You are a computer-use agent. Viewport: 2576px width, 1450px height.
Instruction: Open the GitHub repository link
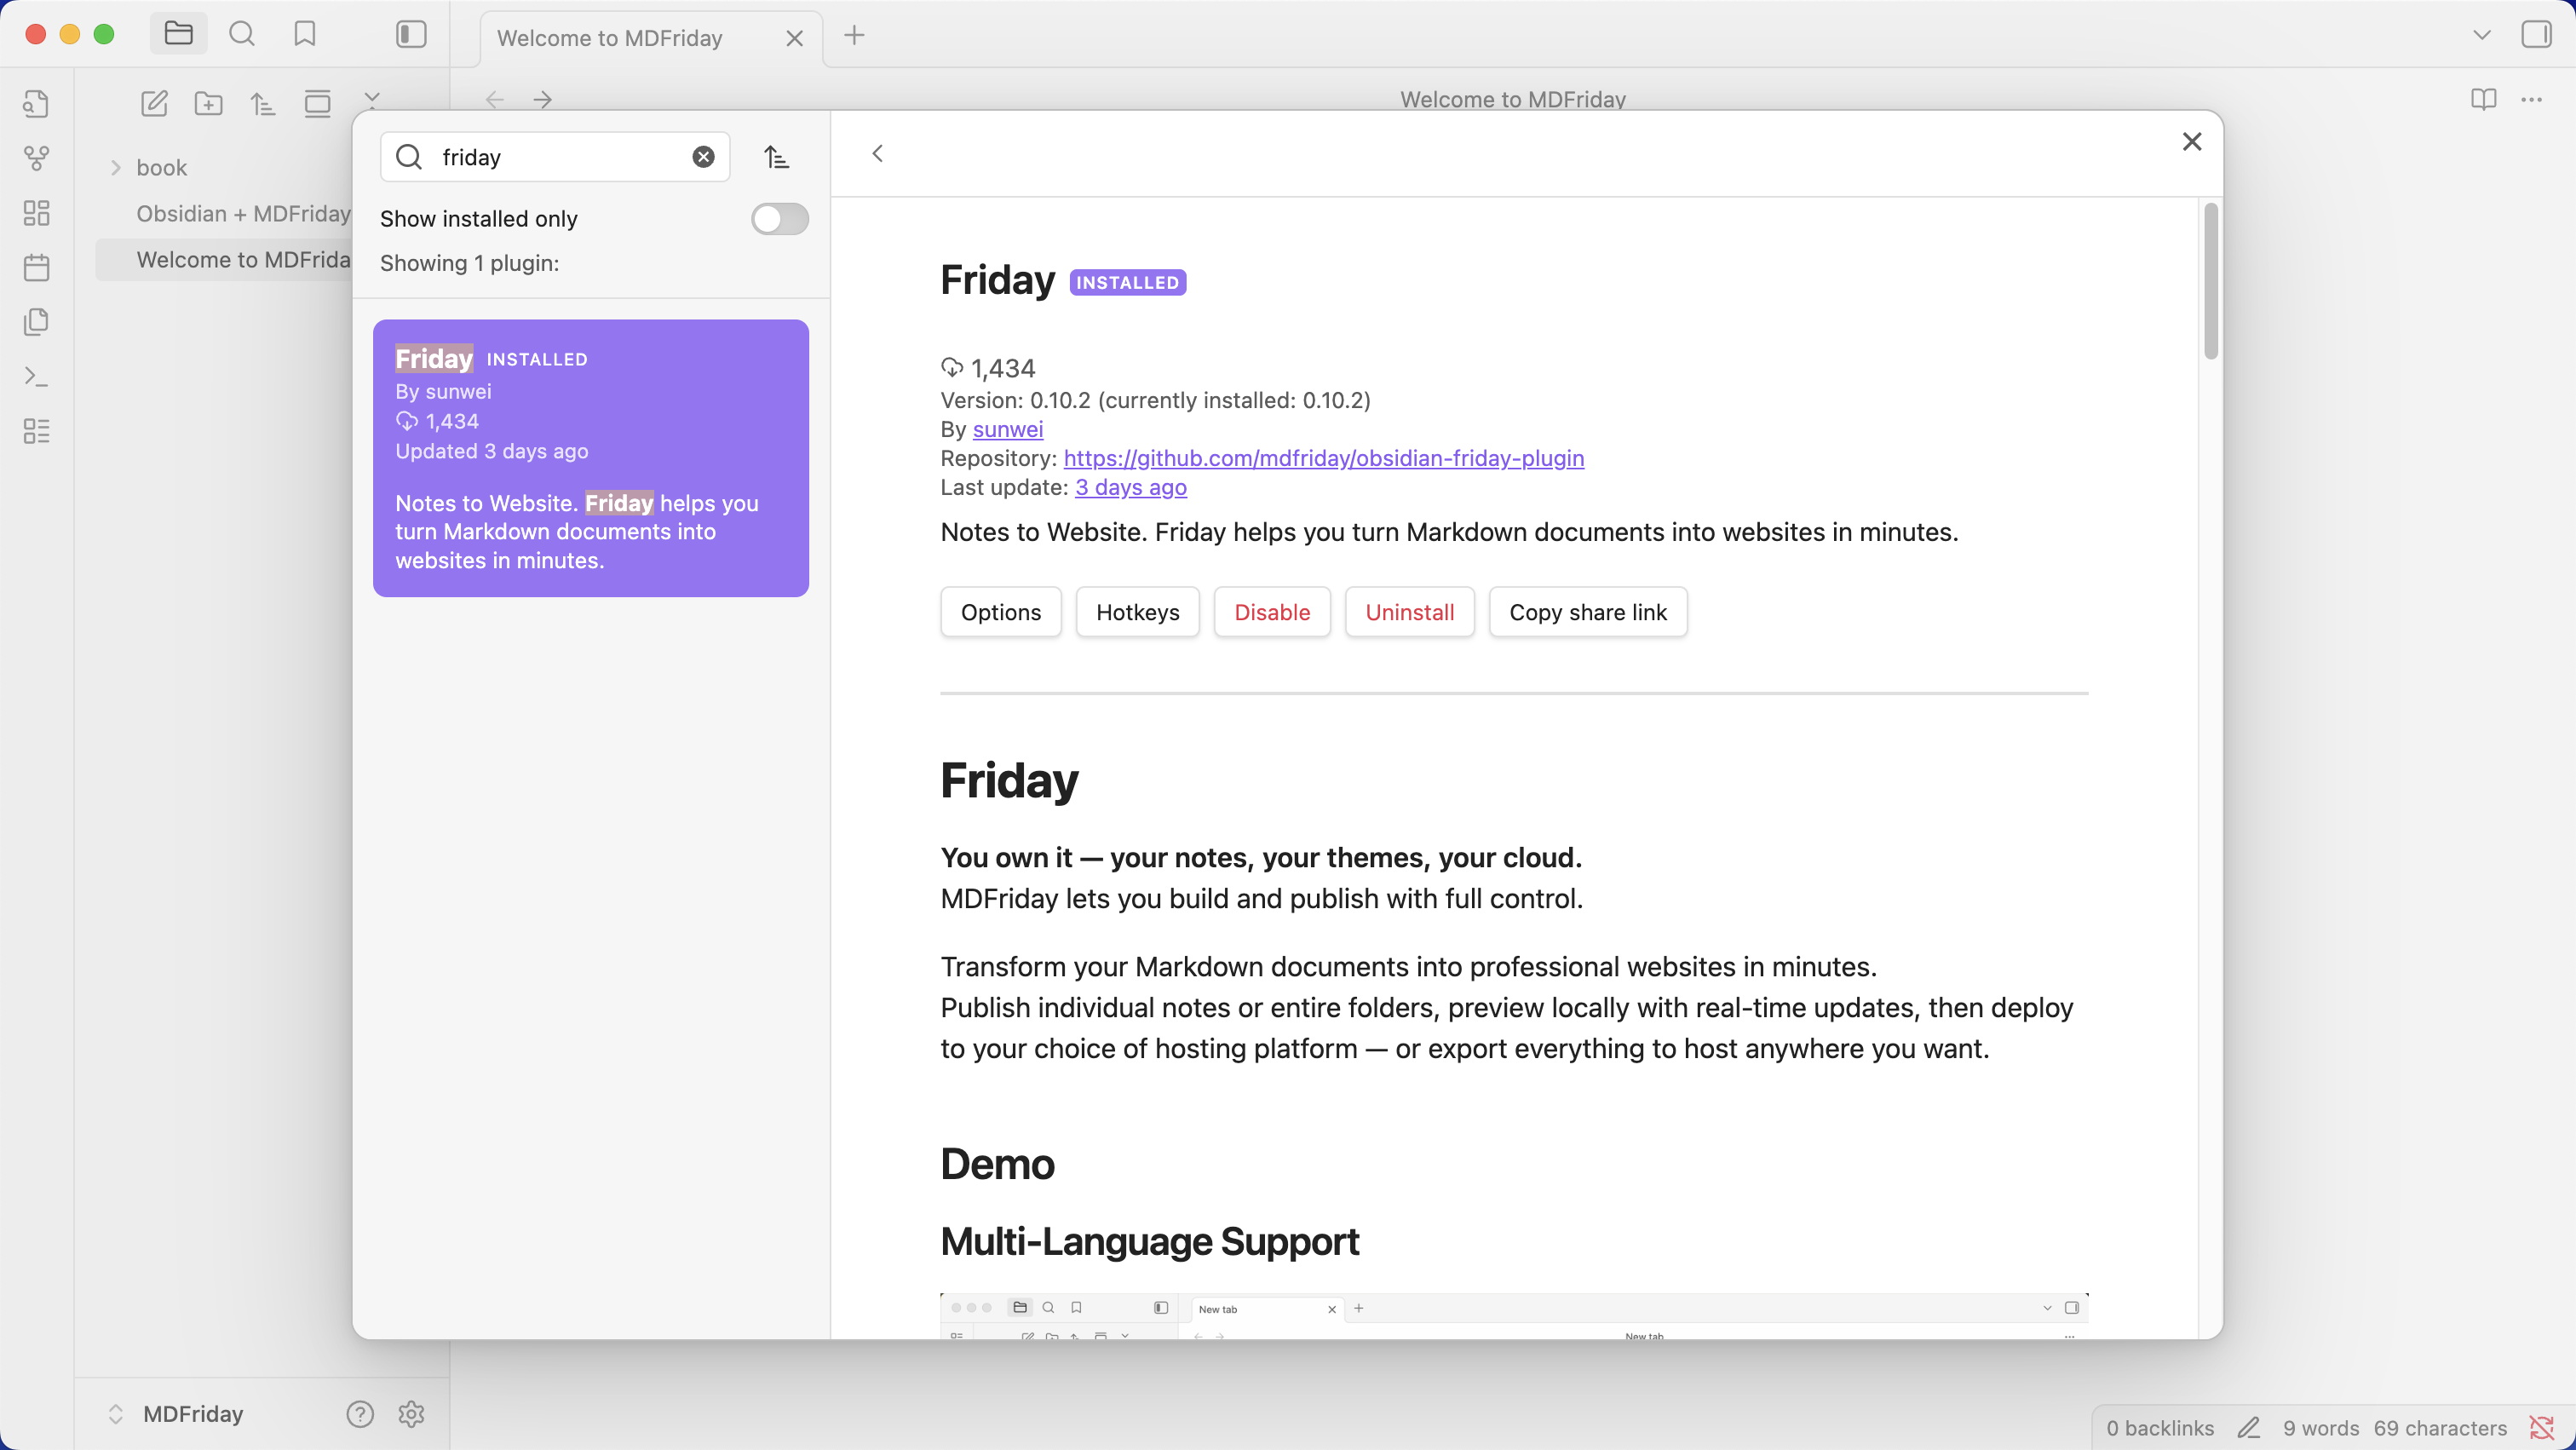tap(1324, 458)
